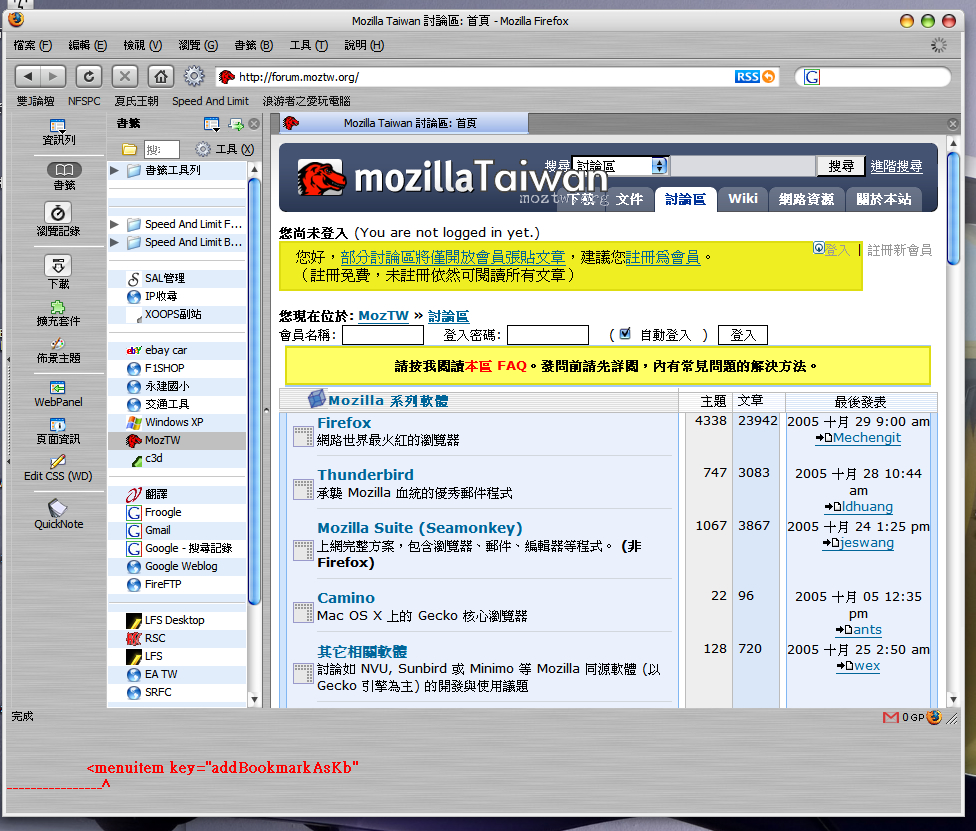Image resolution: width=976 pixels, height=831 pixels.
Task: Expand the 書籤工具列 bookmark folder
Action: 115,171
